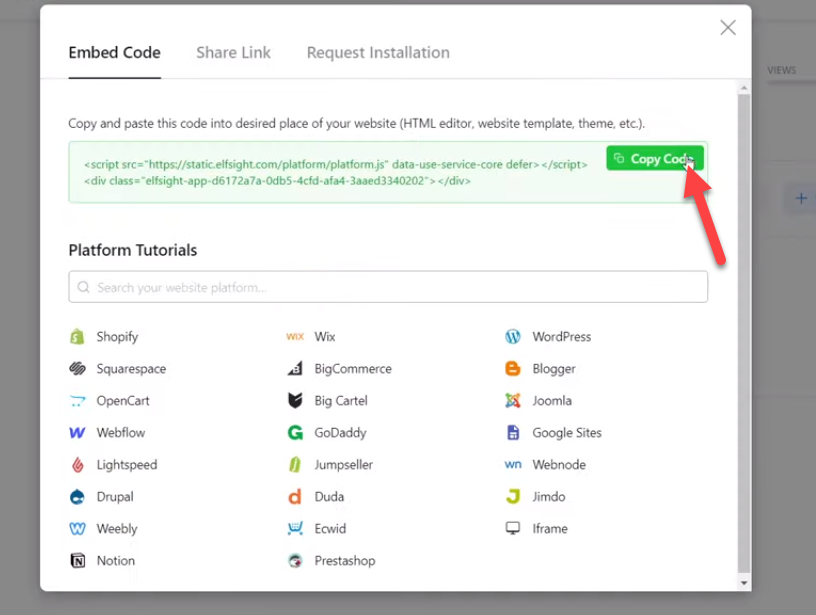
Task: Open the Request Installation tab
Action: click(x=378, y=53)
